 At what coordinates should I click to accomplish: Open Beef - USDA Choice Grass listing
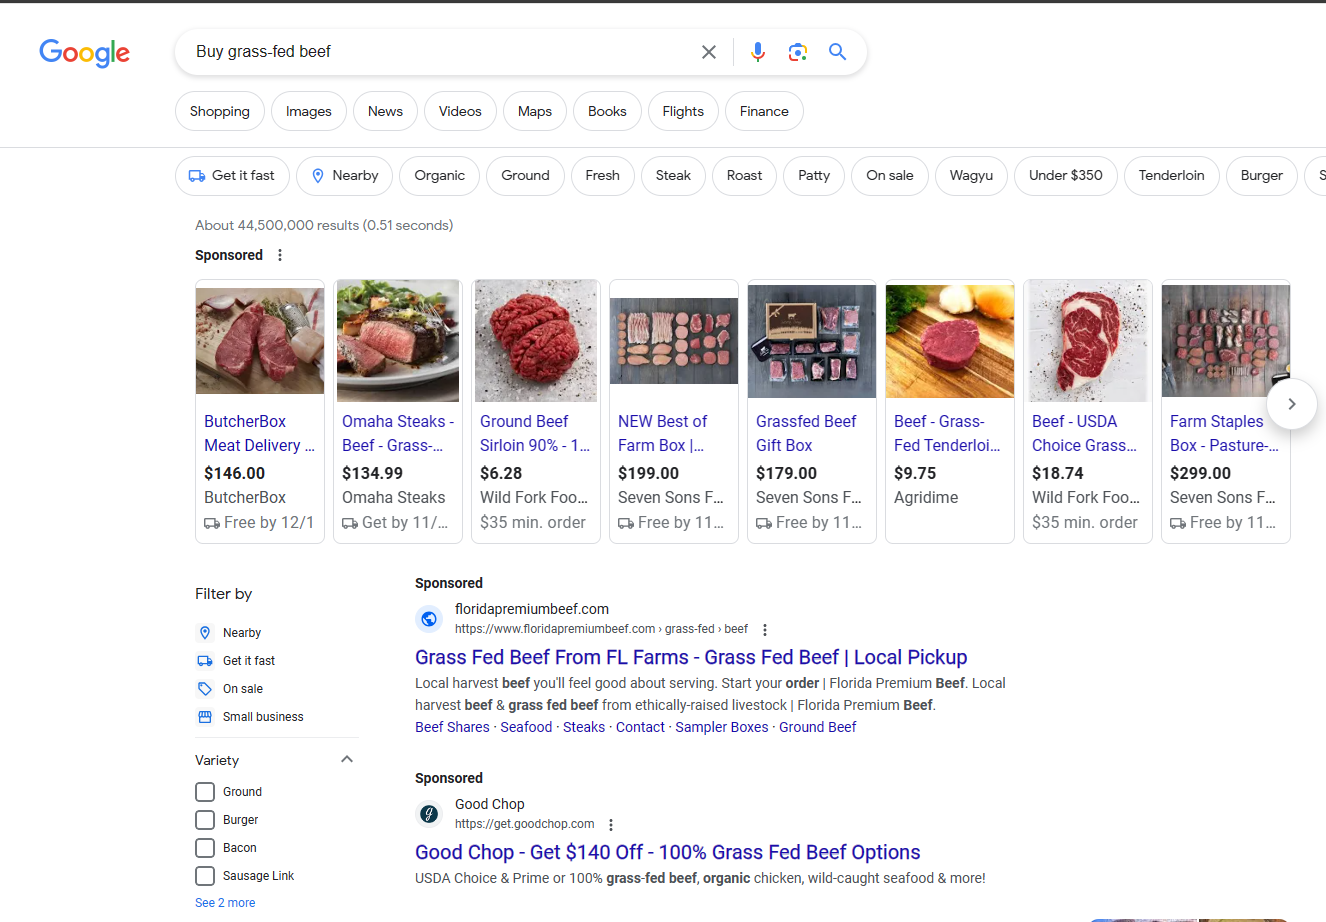(x=1088, y=412)
